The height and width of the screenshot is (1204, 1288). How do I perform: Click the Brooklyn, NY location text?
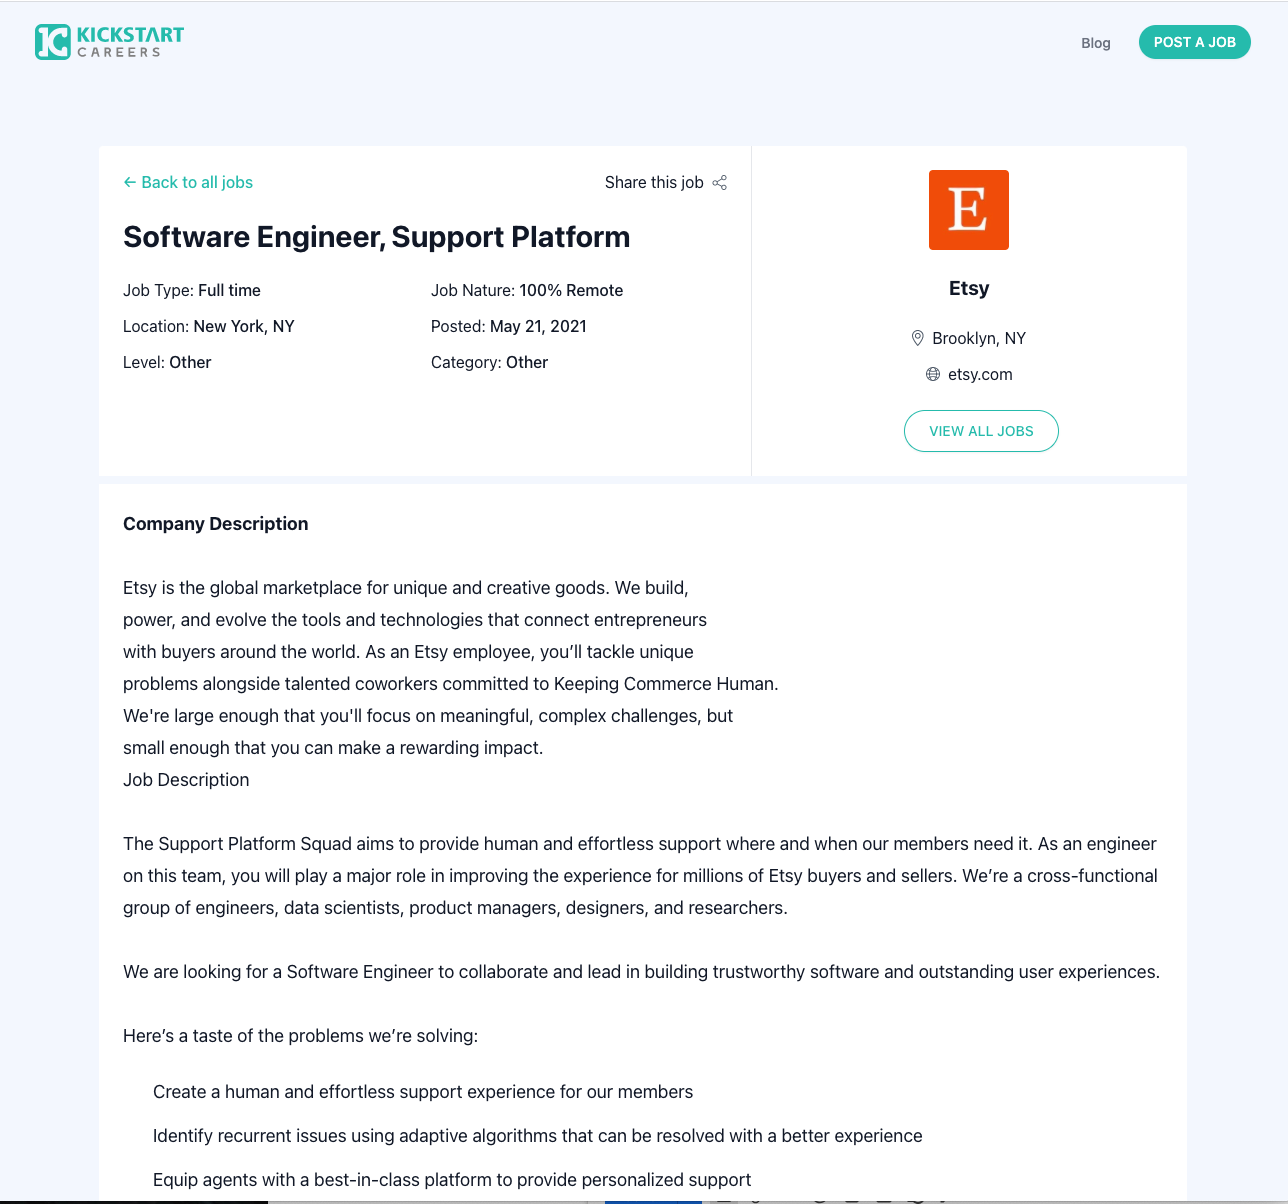tap(979, 338)
